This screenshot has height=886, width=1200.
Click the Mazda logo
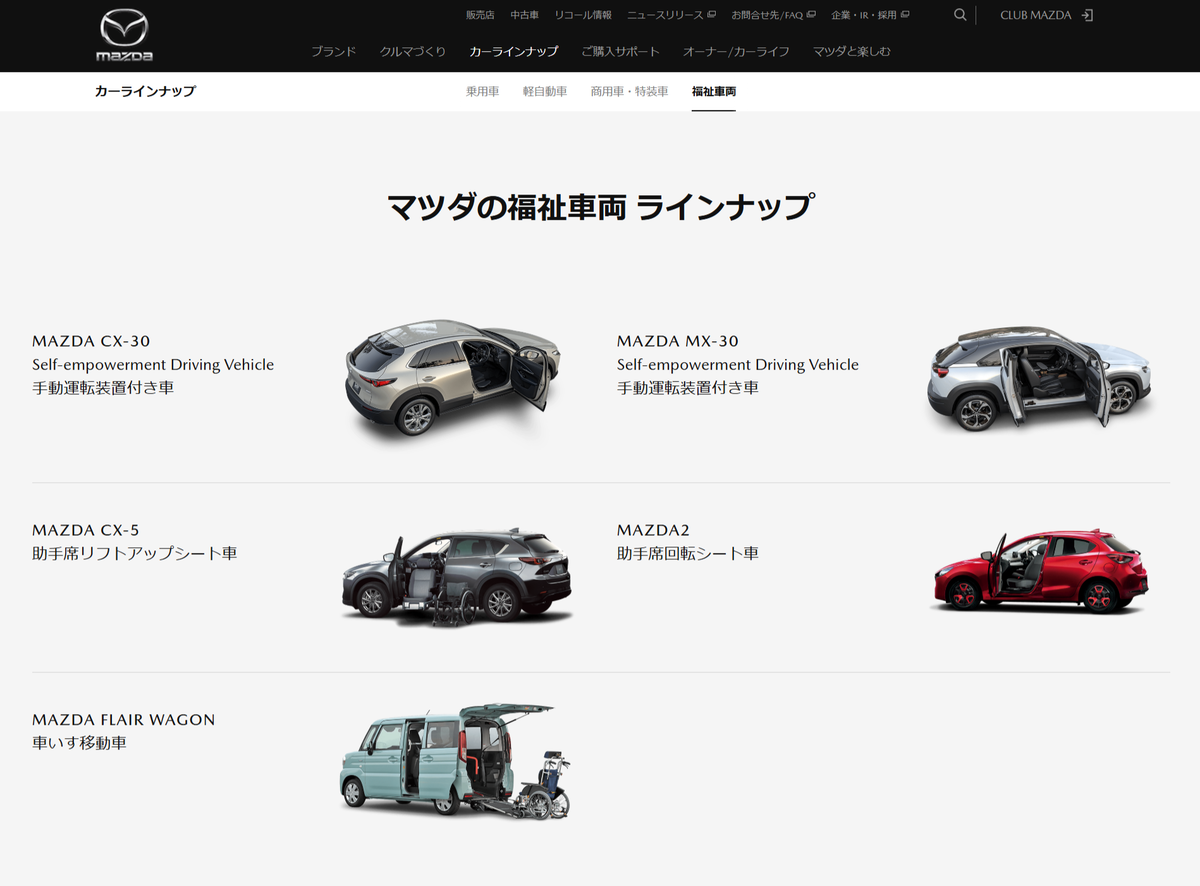coord(124,36)
